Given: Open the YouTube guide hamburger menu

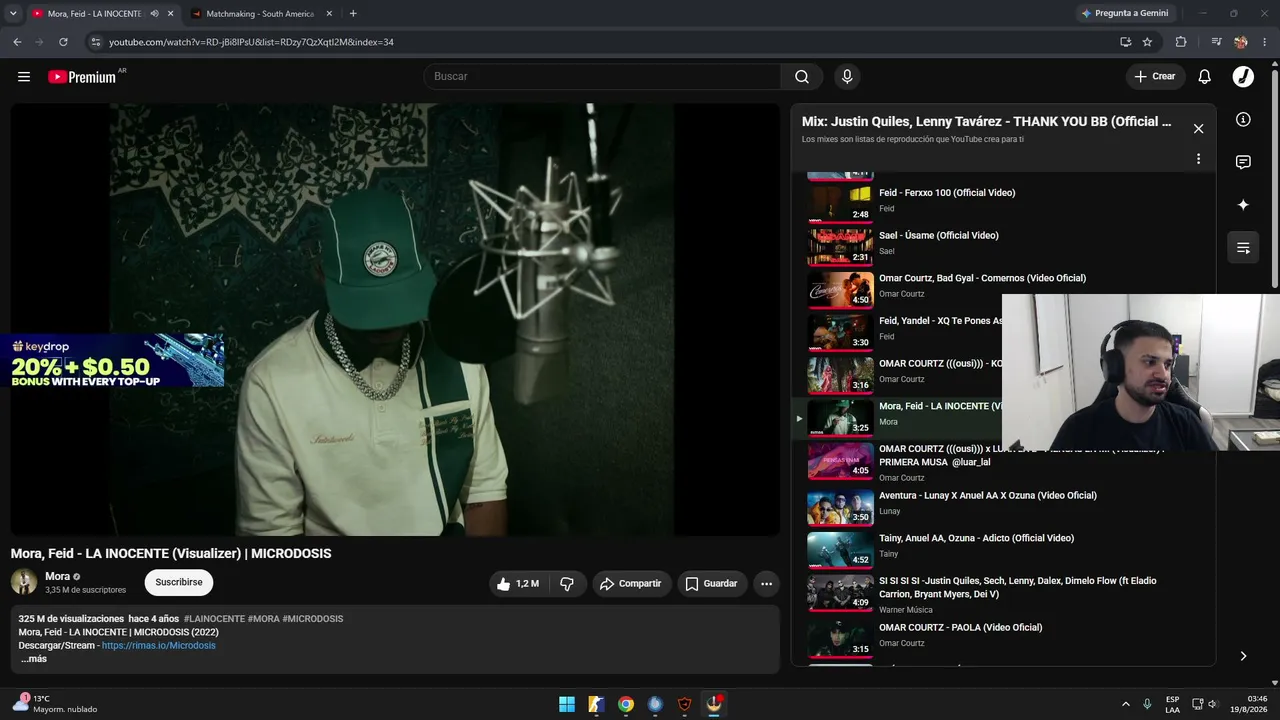Looking at the screenshot, I should tap(24, 76).
